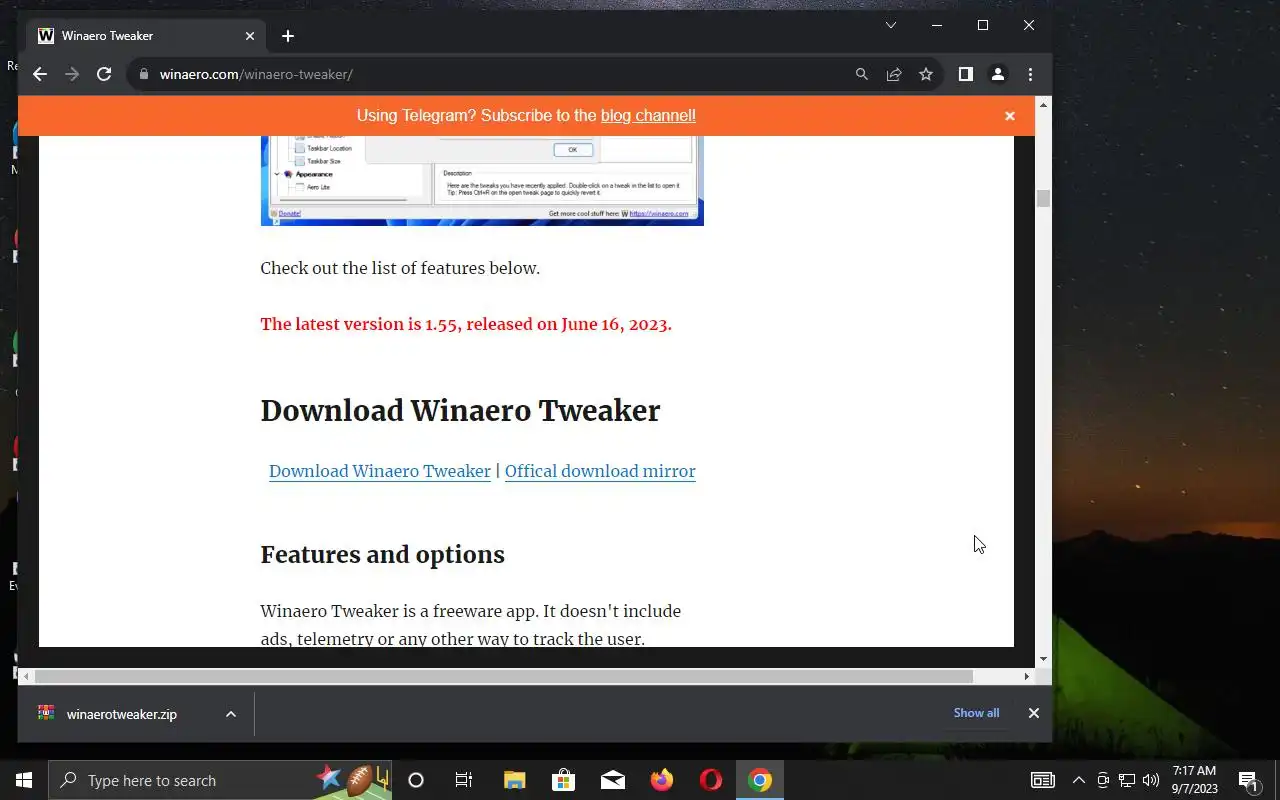The image size is (1280, 800).
Task: Click the horizontal scrollbar thumb
Action: [504, 677]
